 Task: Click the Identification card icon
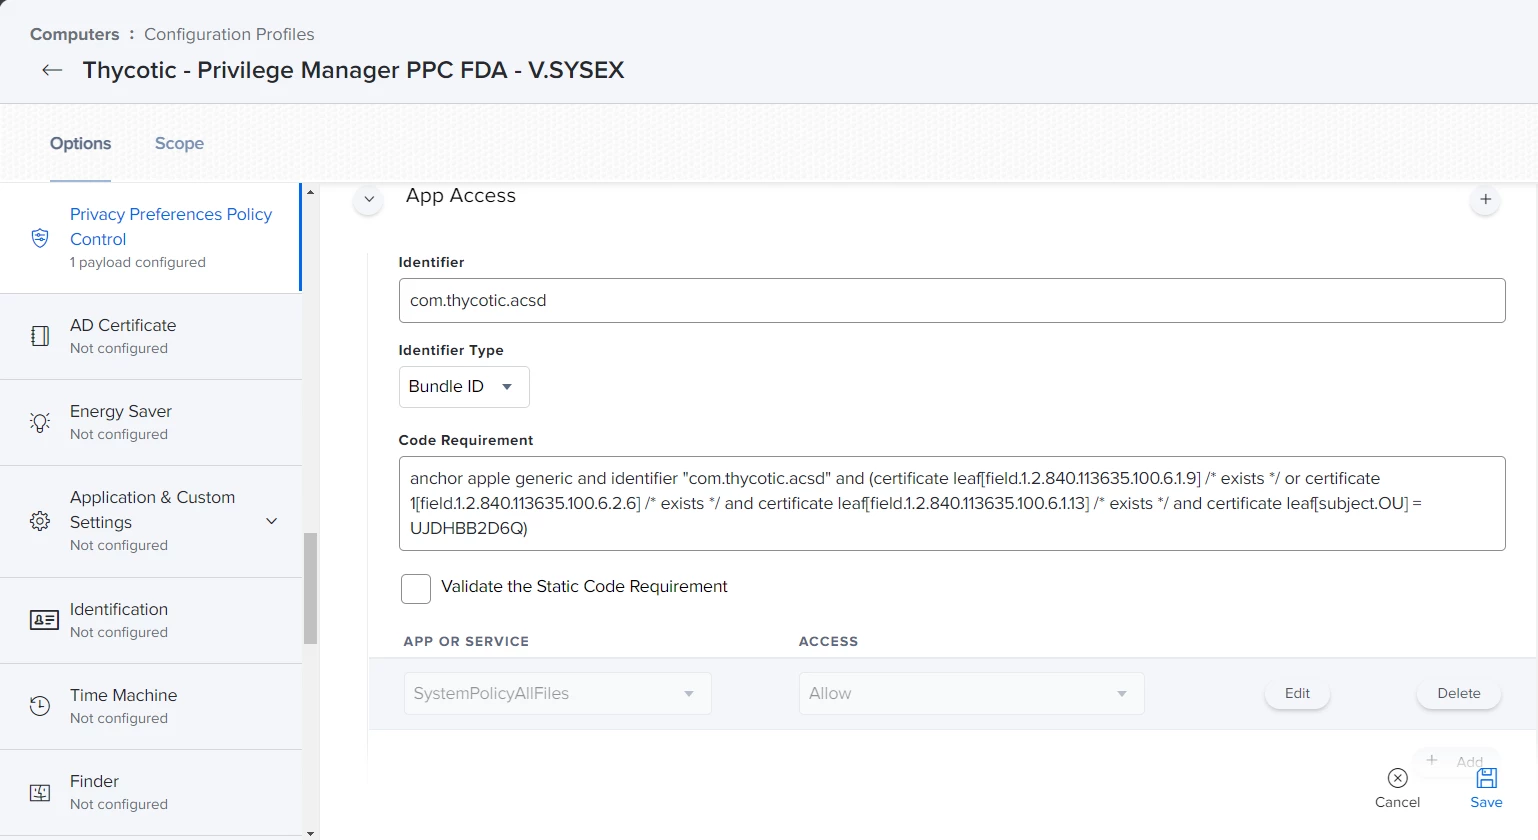44,620
